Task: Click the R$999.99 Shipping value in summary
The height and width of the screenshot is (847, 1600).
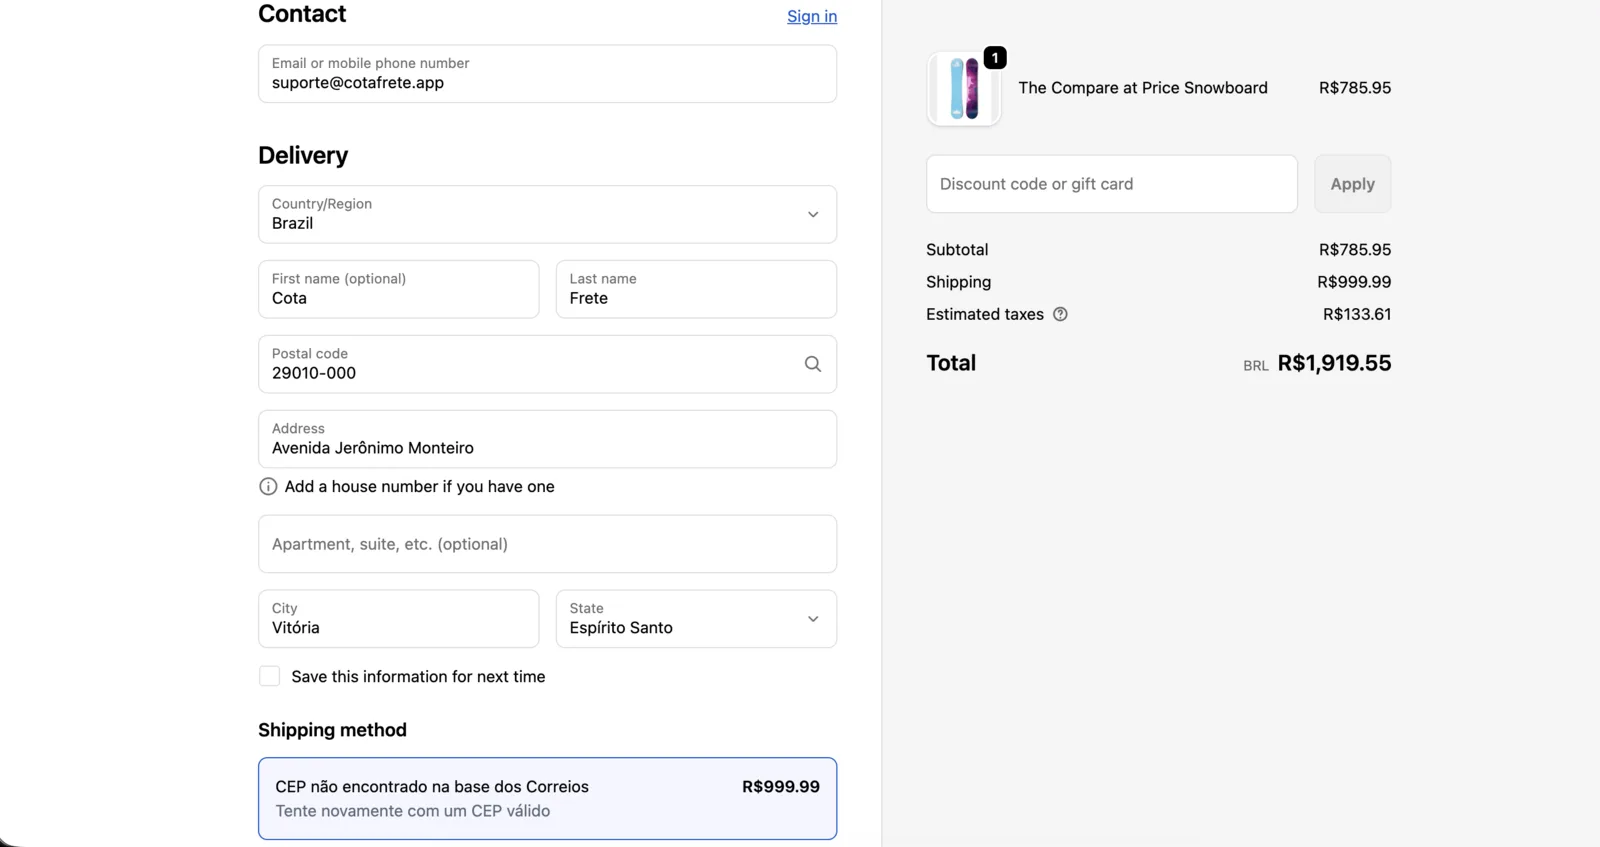Action: 1354,282
